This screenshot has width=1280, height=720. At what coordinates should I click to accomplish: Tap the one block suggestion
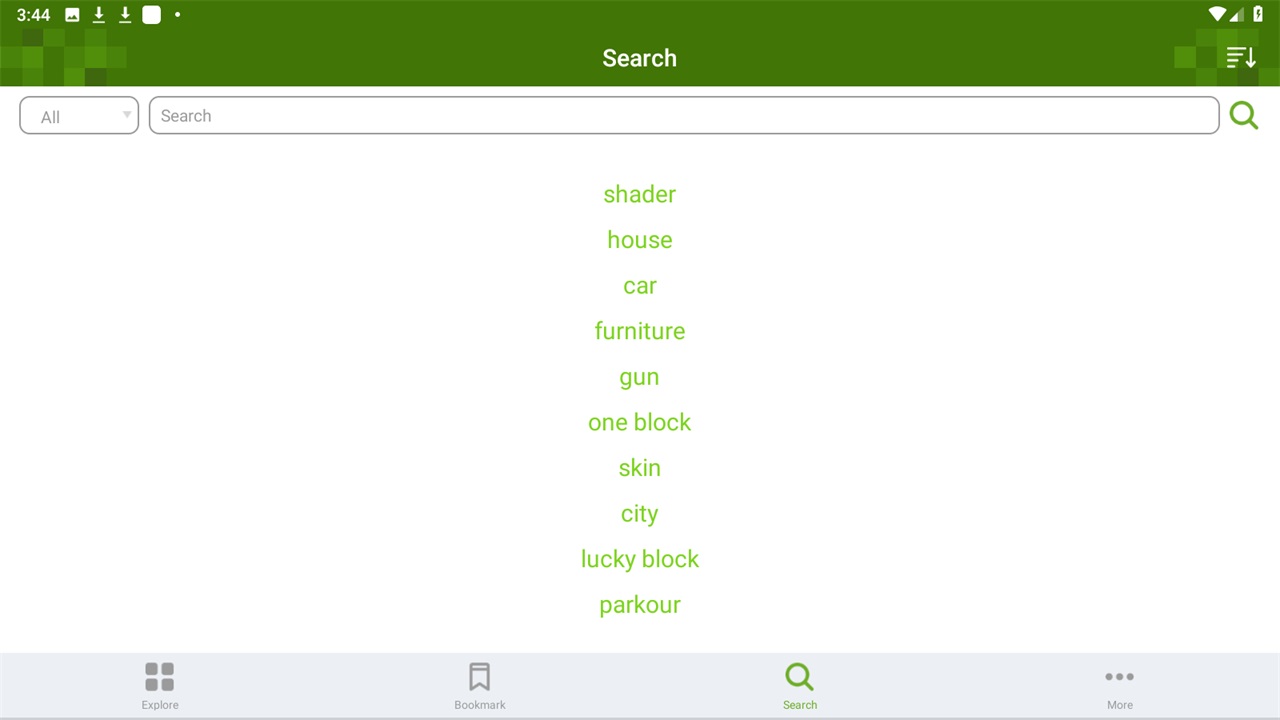pos(640,422)
